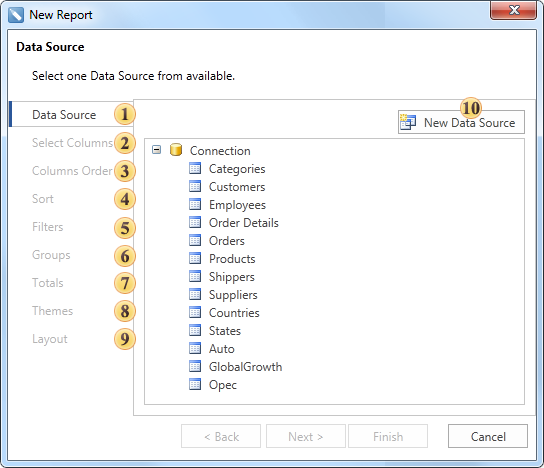Click the Customers table icon
This screenshot has width=544, height=468.
tap(195, 187)
